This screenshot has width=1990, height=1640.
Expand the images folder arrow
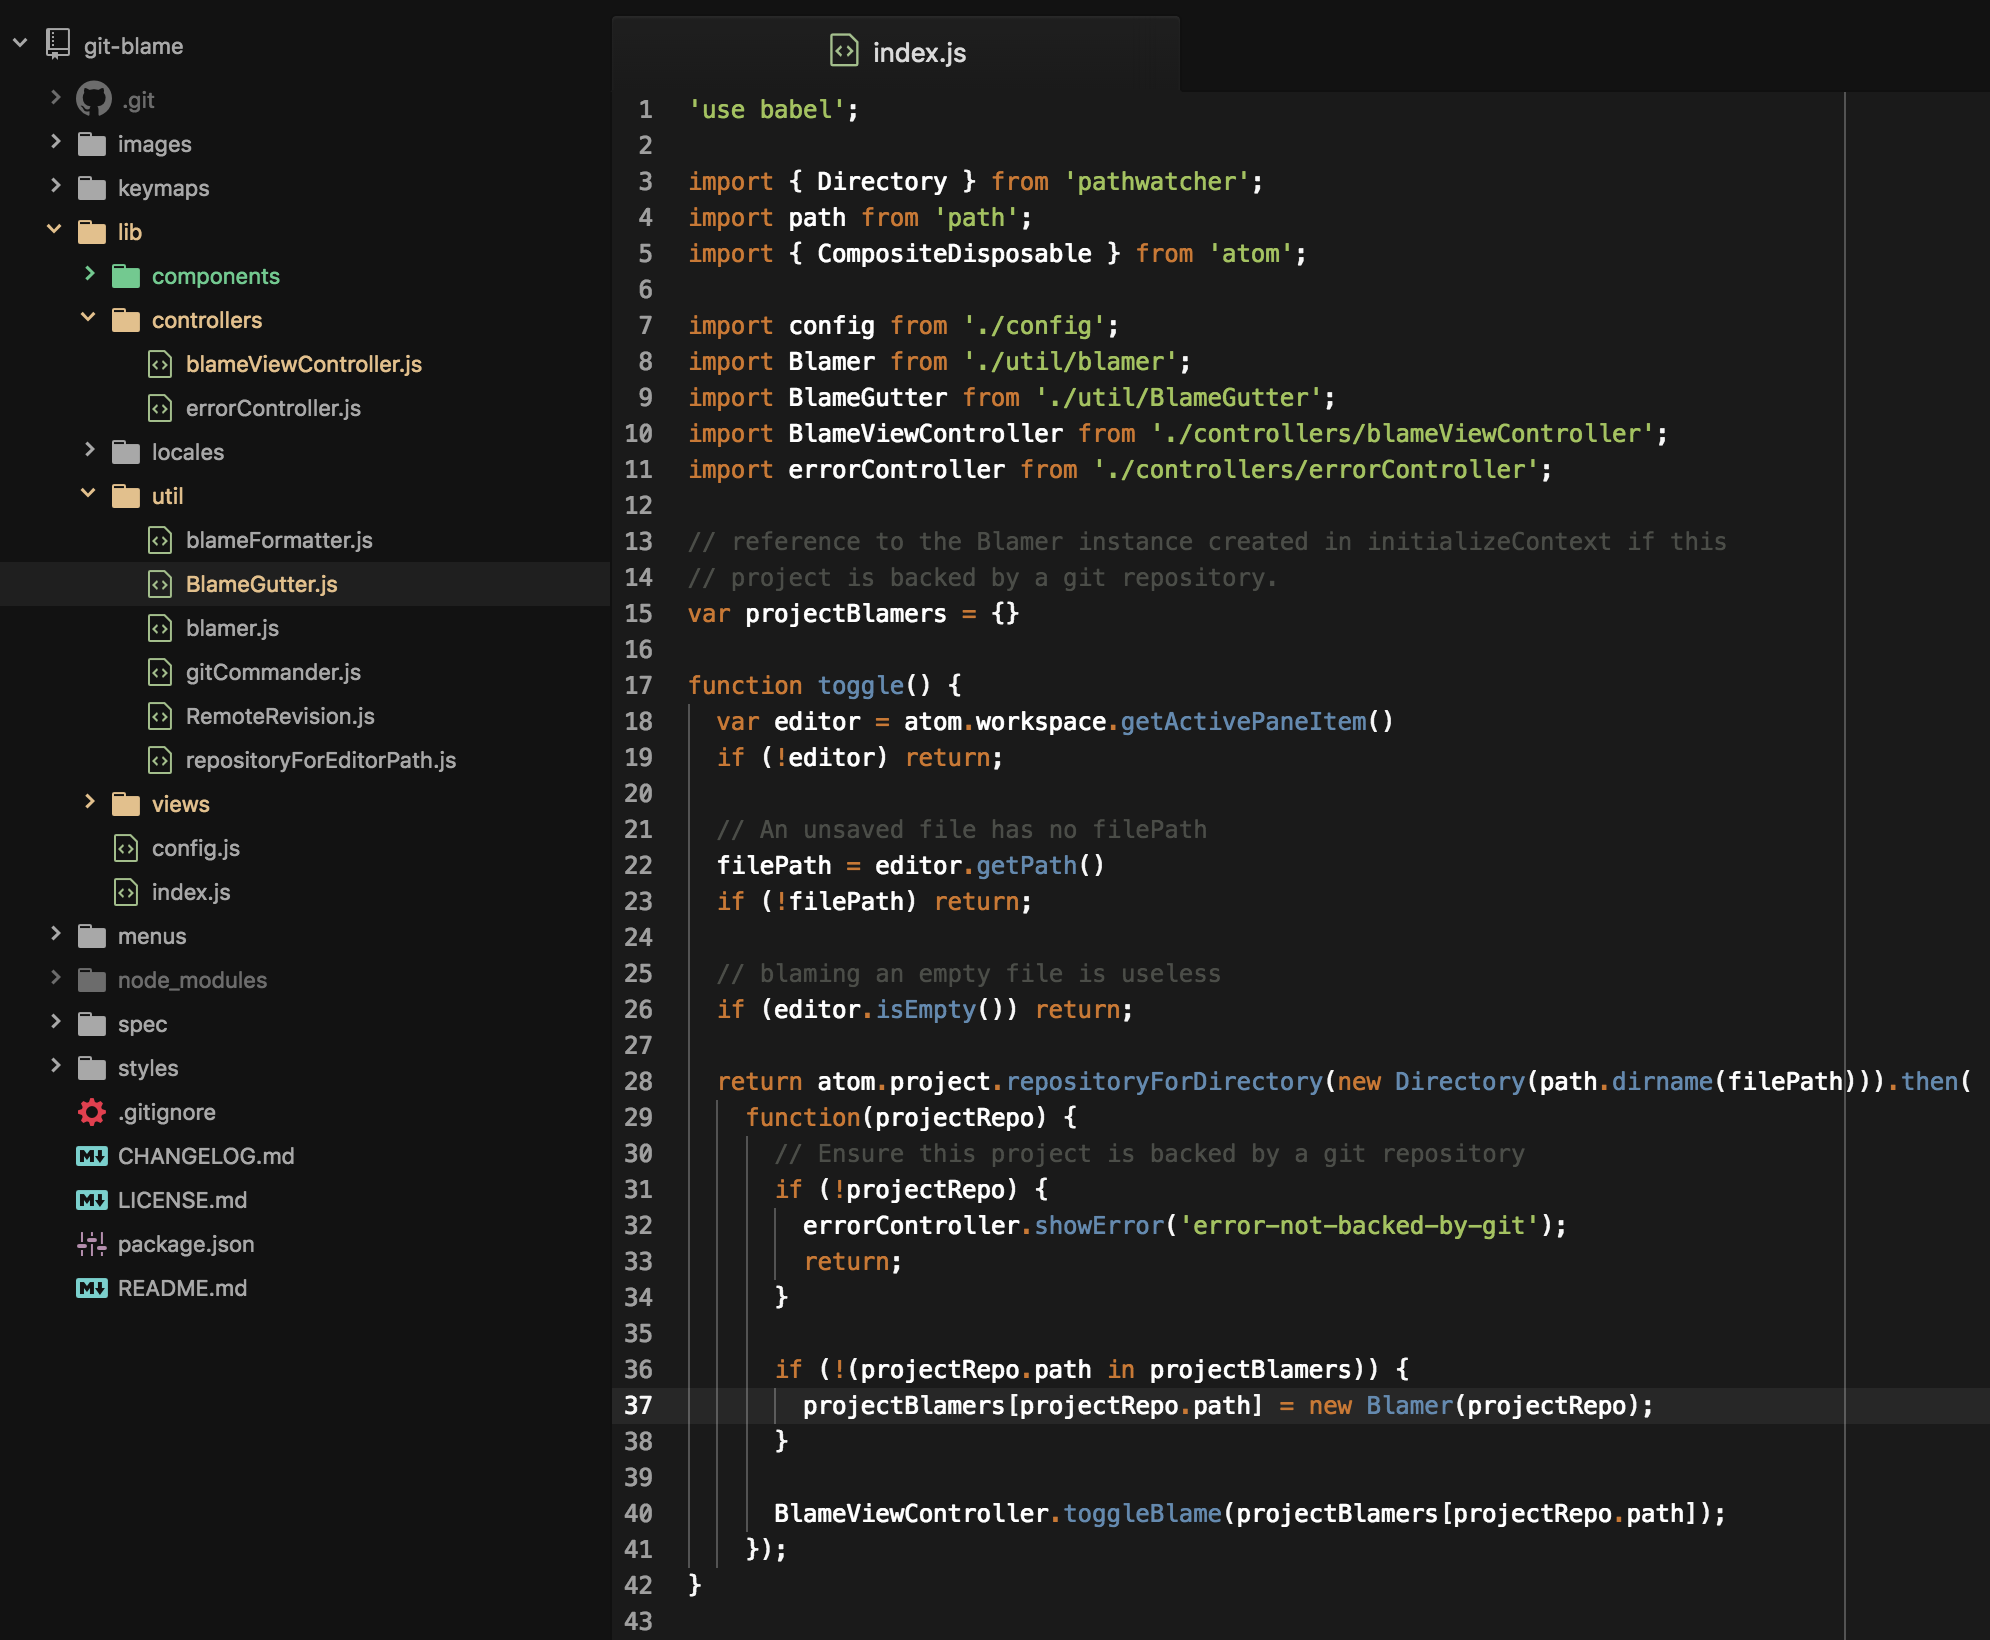pos(55,143)
